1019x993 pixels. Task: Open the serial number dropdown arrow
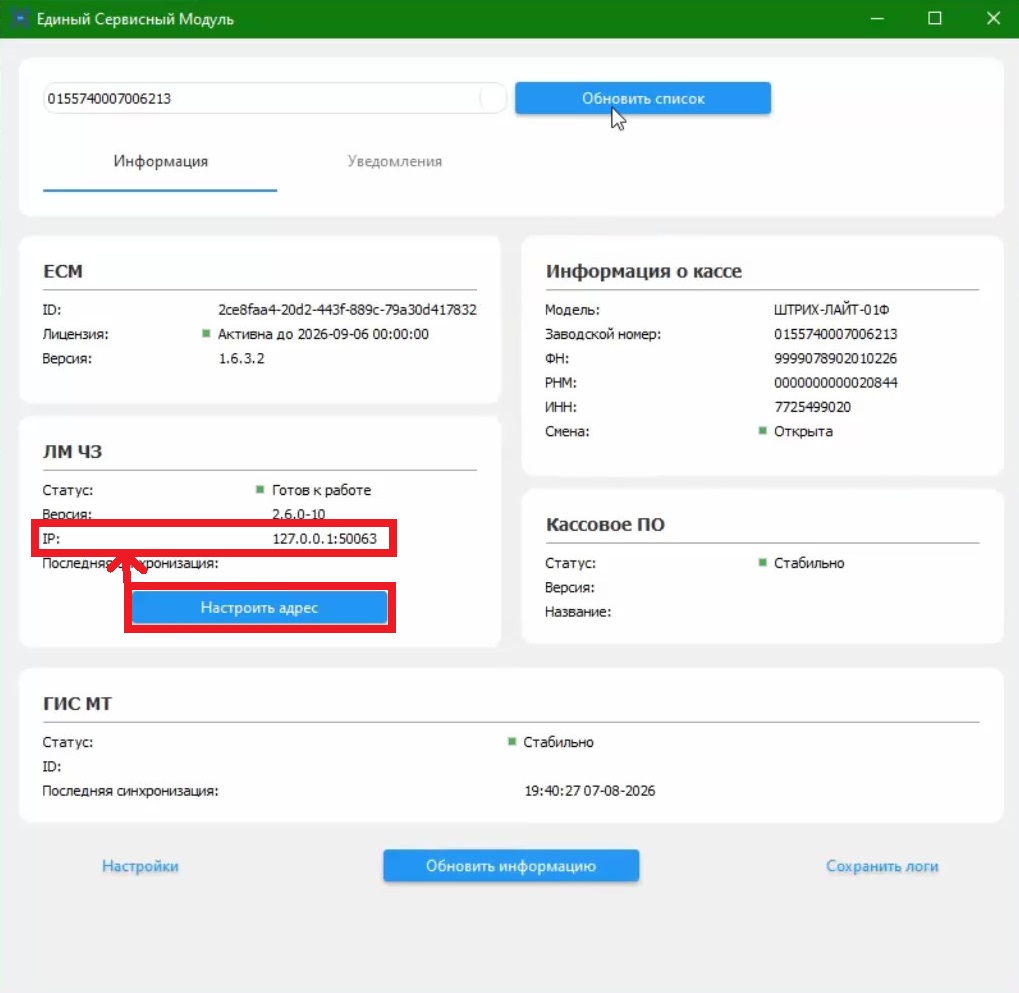pyautogui.click(x=493, y=99)
